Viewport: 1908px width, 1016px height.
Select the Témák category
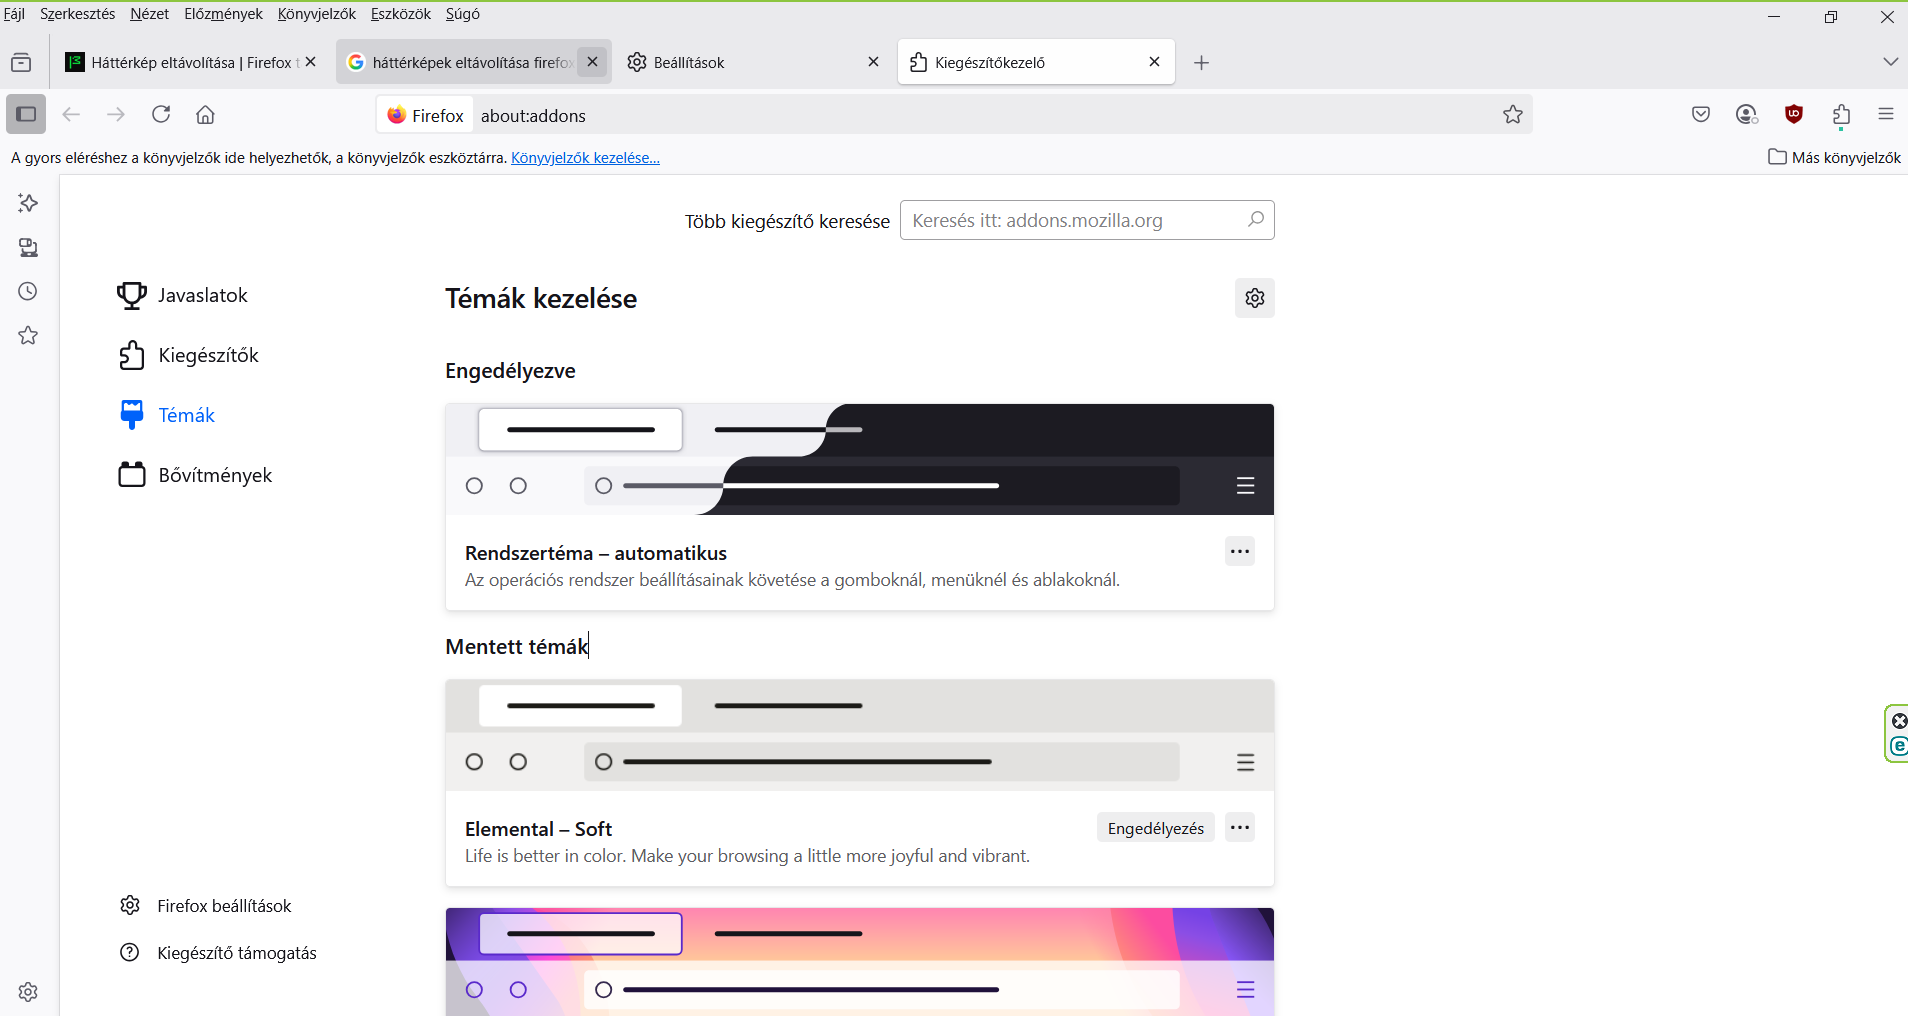point(166,415)
